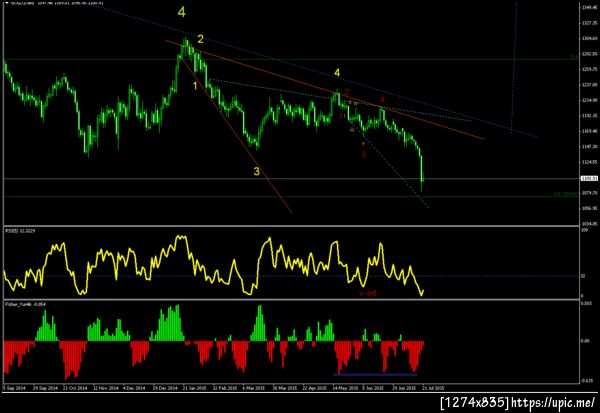Click the "21 Jan 2015" date label
Viewport: 600px width, 413px height.
pos(194,388)
